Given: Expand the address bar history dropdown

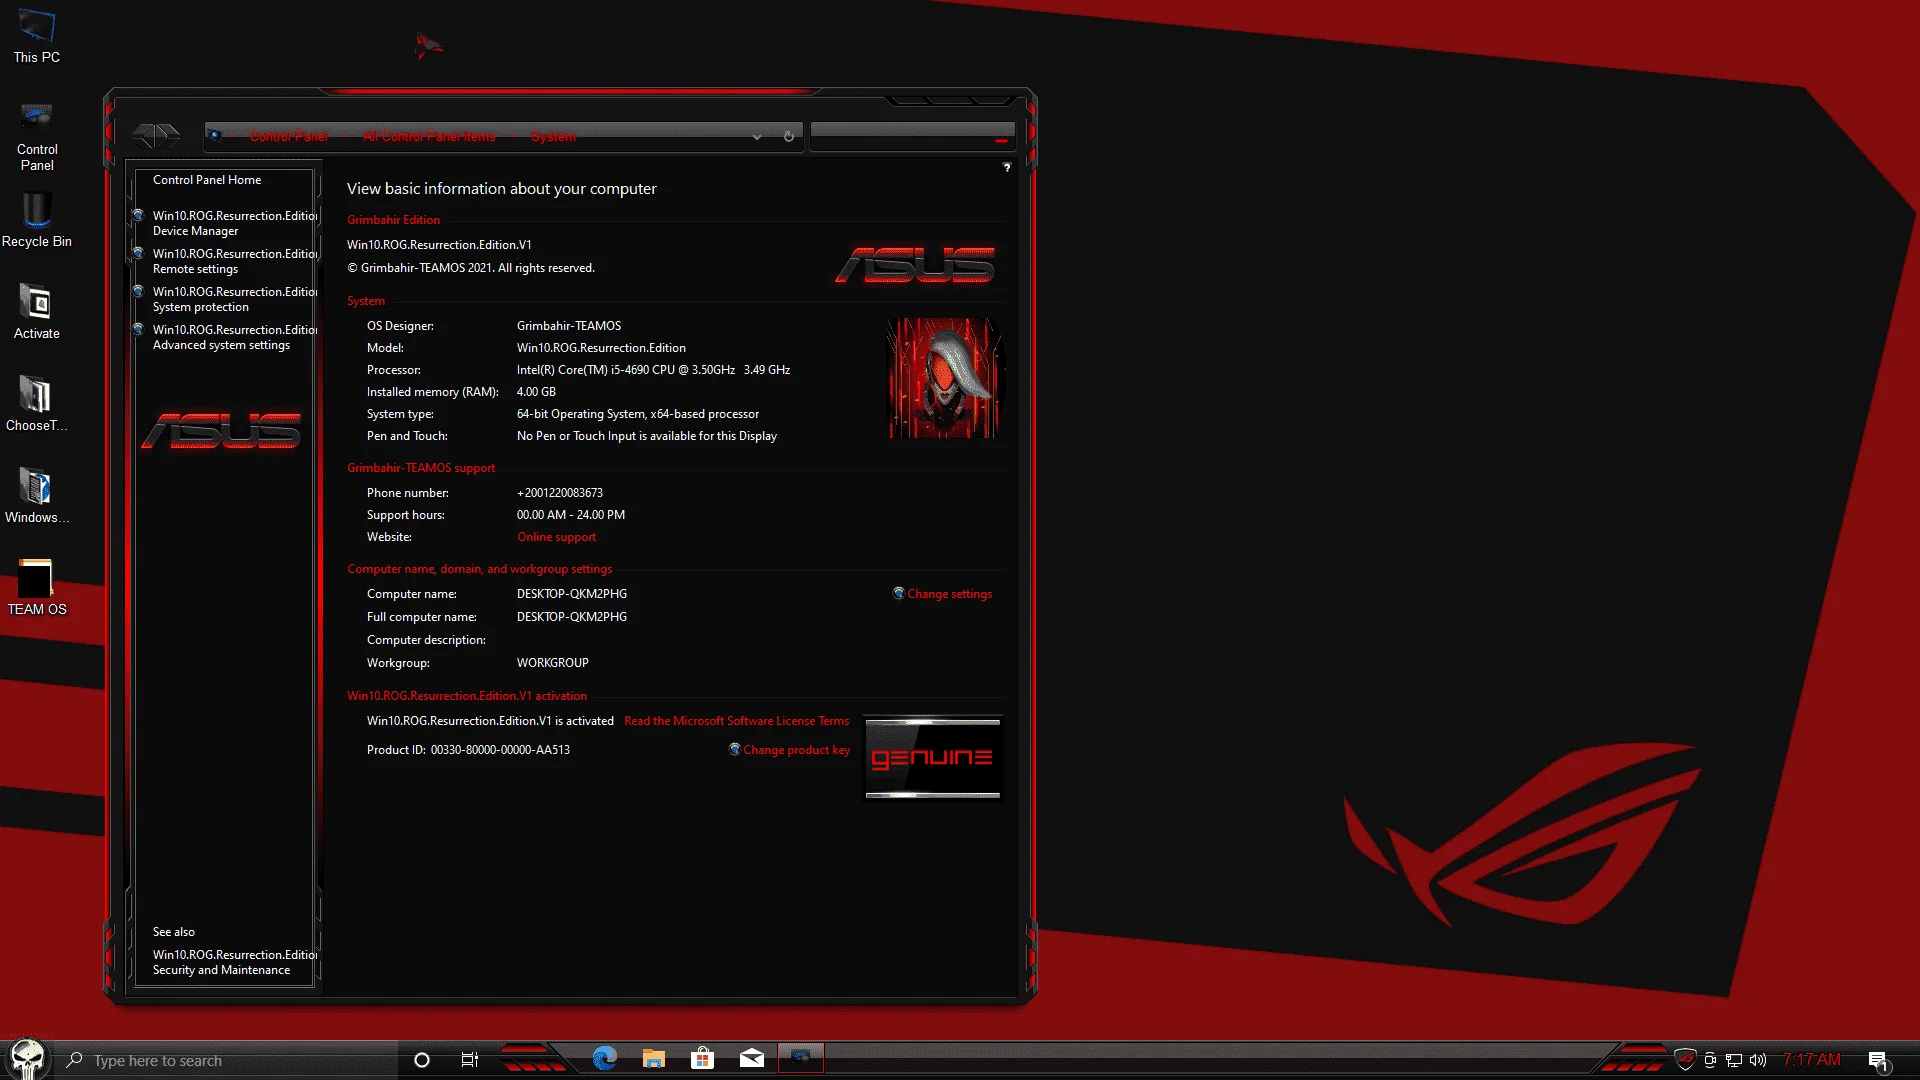Looking at the screenshot, I should [757, 137].
